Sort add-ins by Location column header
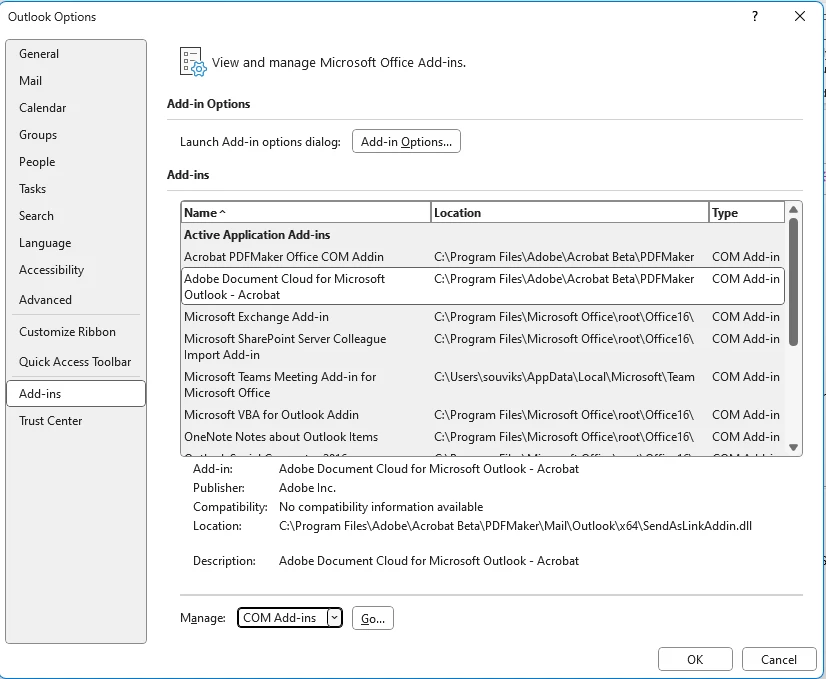Image resolution: width=826 pixels, height=679 pixels. [x=570, y=212]
